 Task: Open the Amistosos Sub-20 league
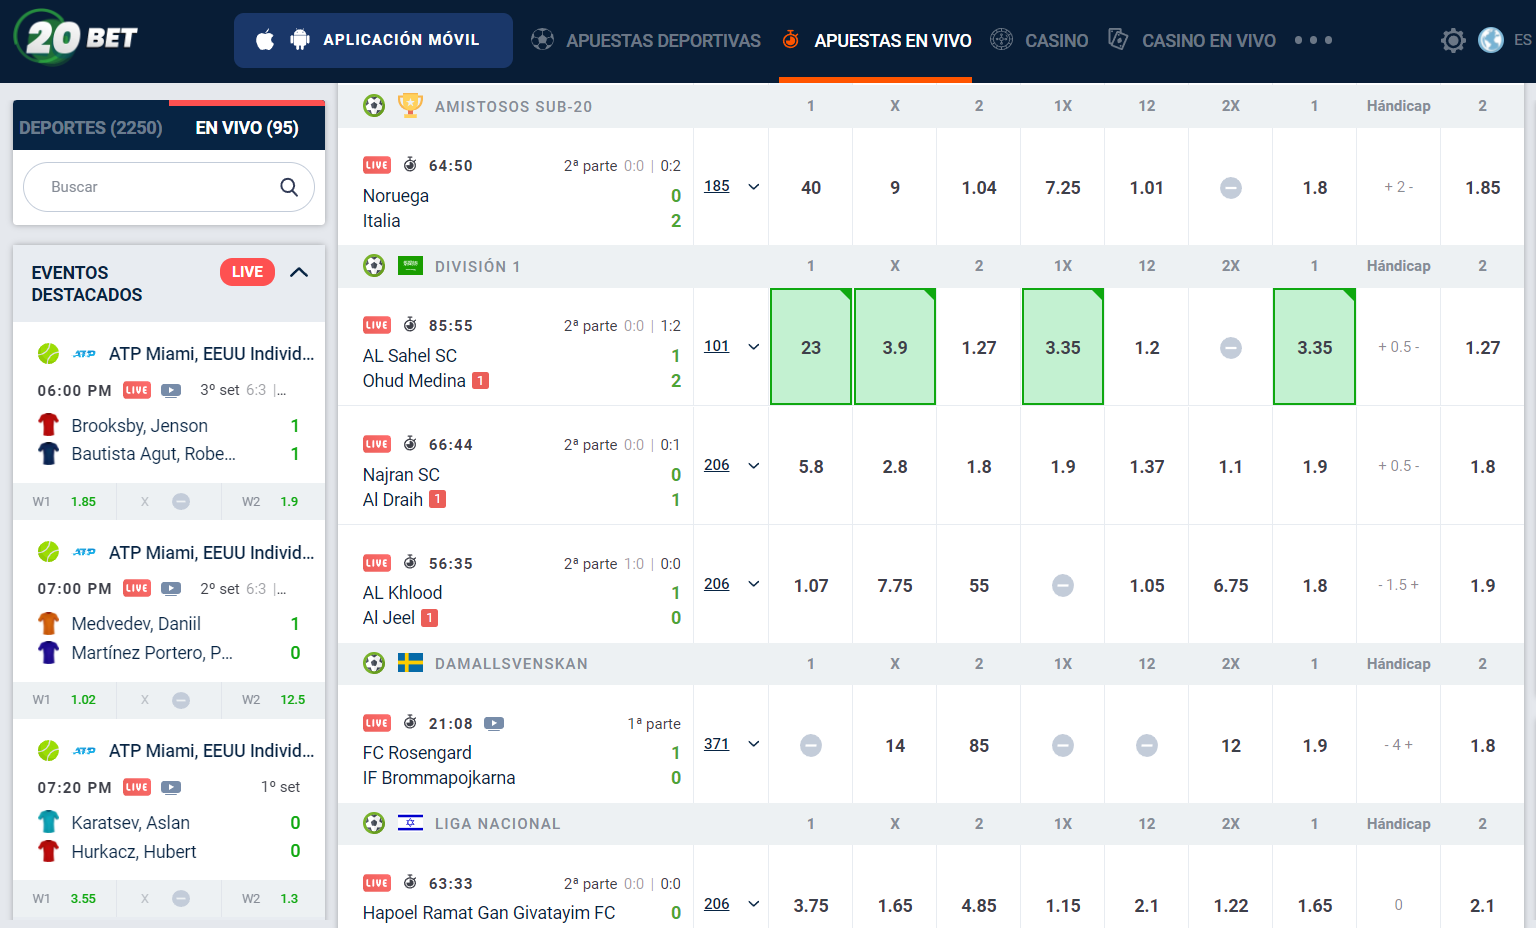click(513, 106)
